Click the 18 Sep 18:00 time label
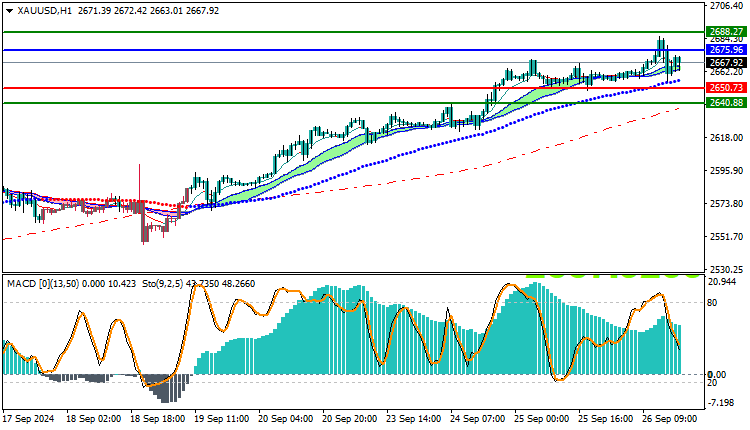Screen dimensions: 750x430 (158, 419)
